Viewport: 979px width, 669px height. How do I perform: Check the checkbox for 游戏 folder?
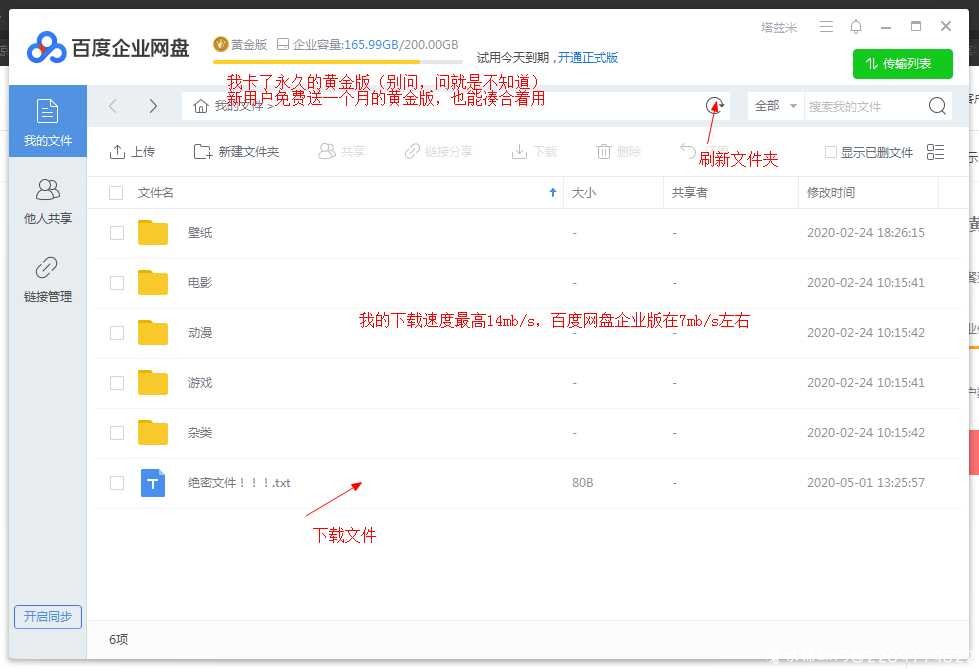click(117, 383)
